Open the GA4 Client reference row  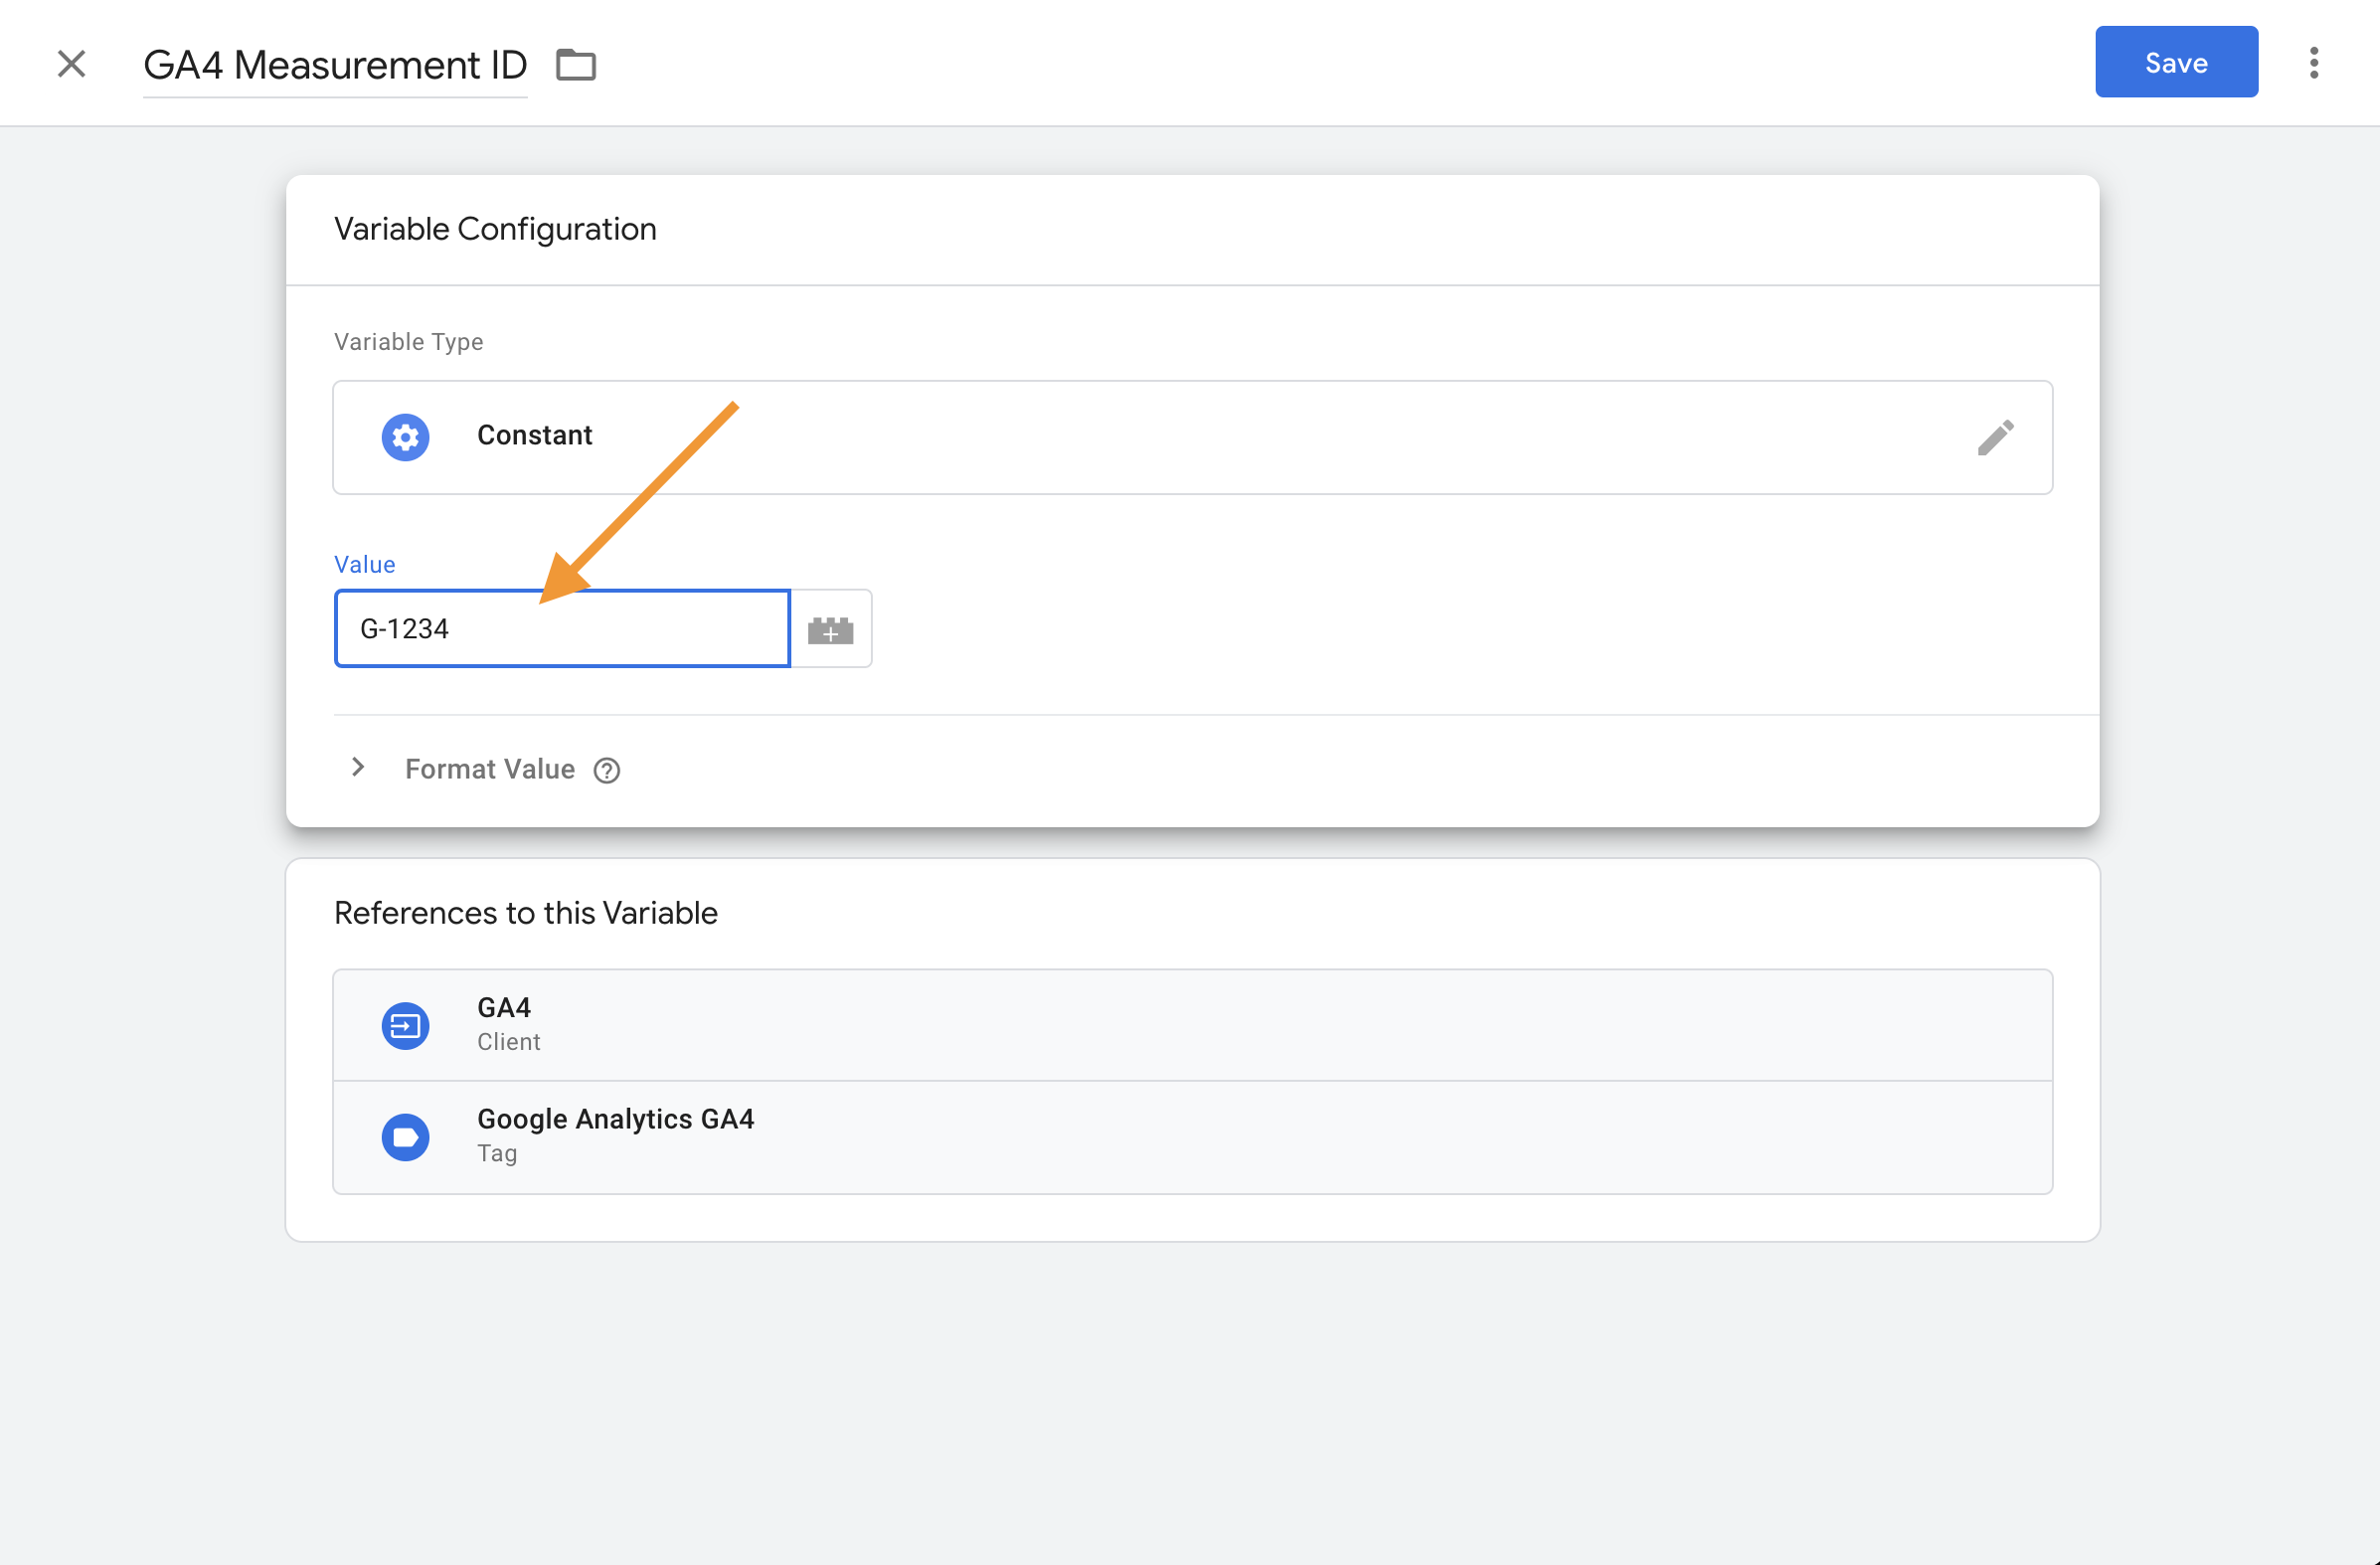(x=1192, y=1024)
